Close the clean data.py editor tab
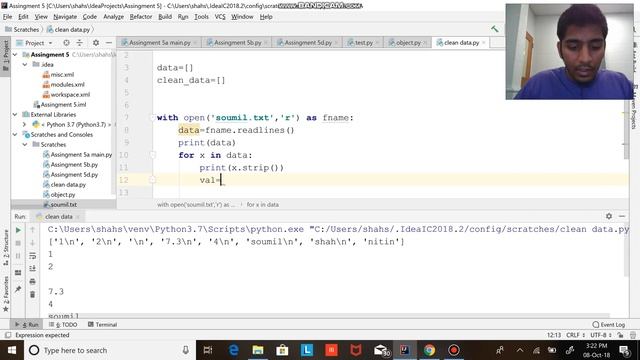Screen dimensions: 640x360 [484, 42]
